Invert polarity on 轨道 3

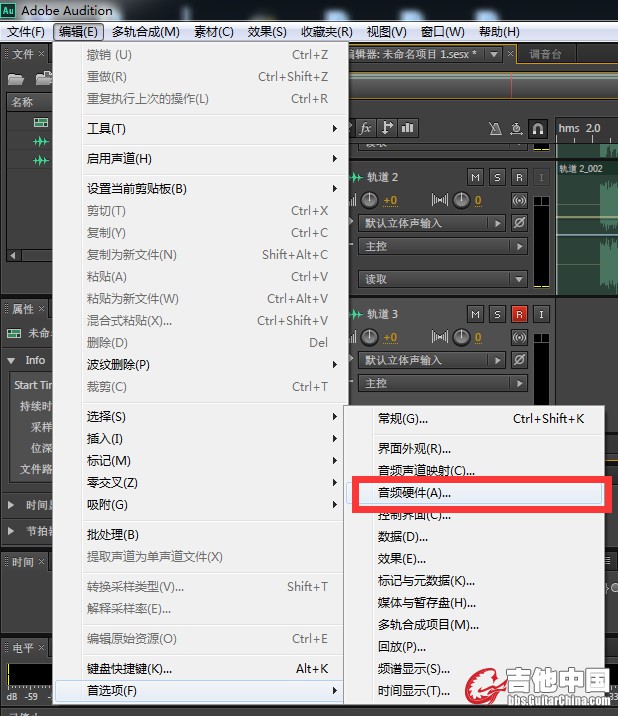click(x=519, y=360)
